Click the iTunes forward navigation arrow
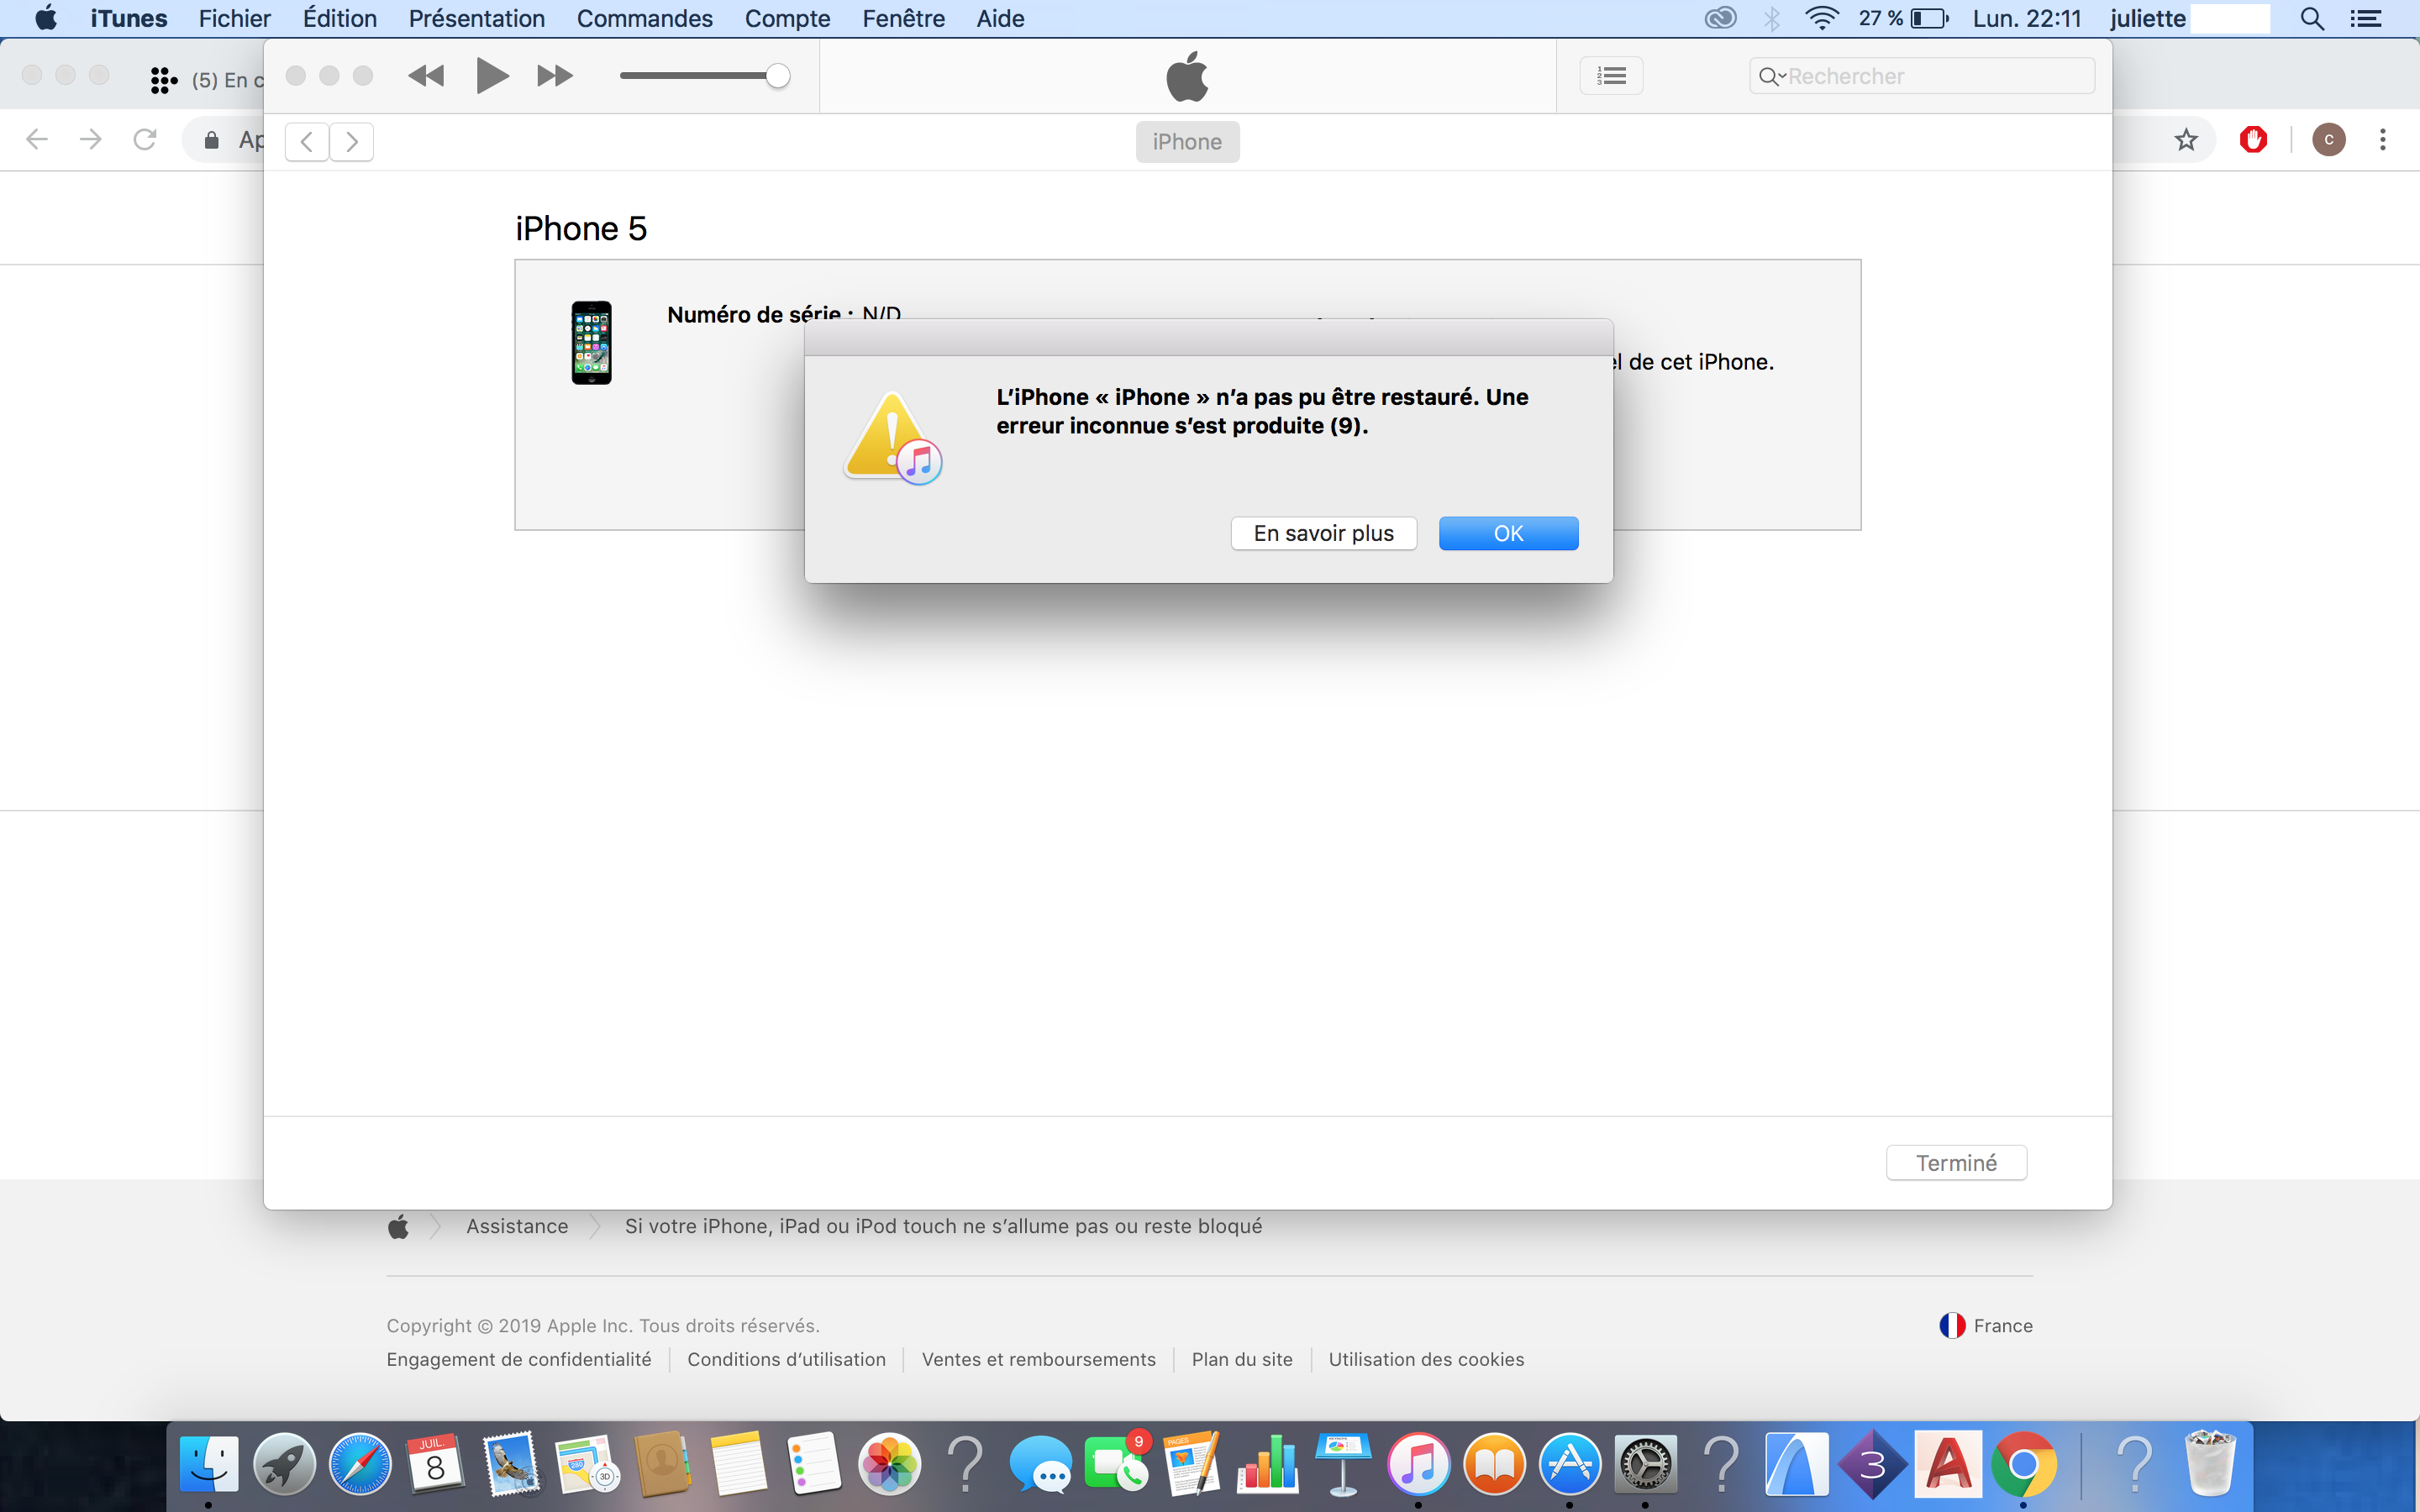Viewport: 2420px width, 1512px height. coord(352,142)
